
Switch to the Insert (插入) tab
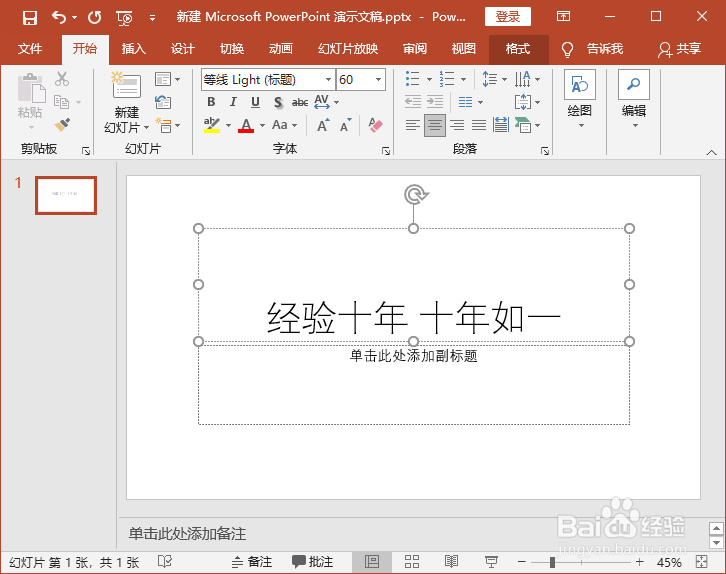(x=134, y=49)
